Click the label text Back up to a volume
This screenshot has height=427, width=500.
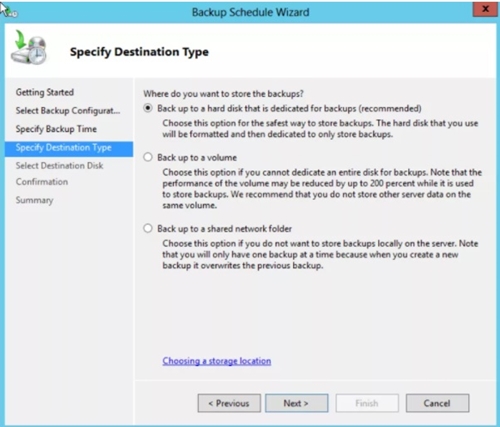197,157
